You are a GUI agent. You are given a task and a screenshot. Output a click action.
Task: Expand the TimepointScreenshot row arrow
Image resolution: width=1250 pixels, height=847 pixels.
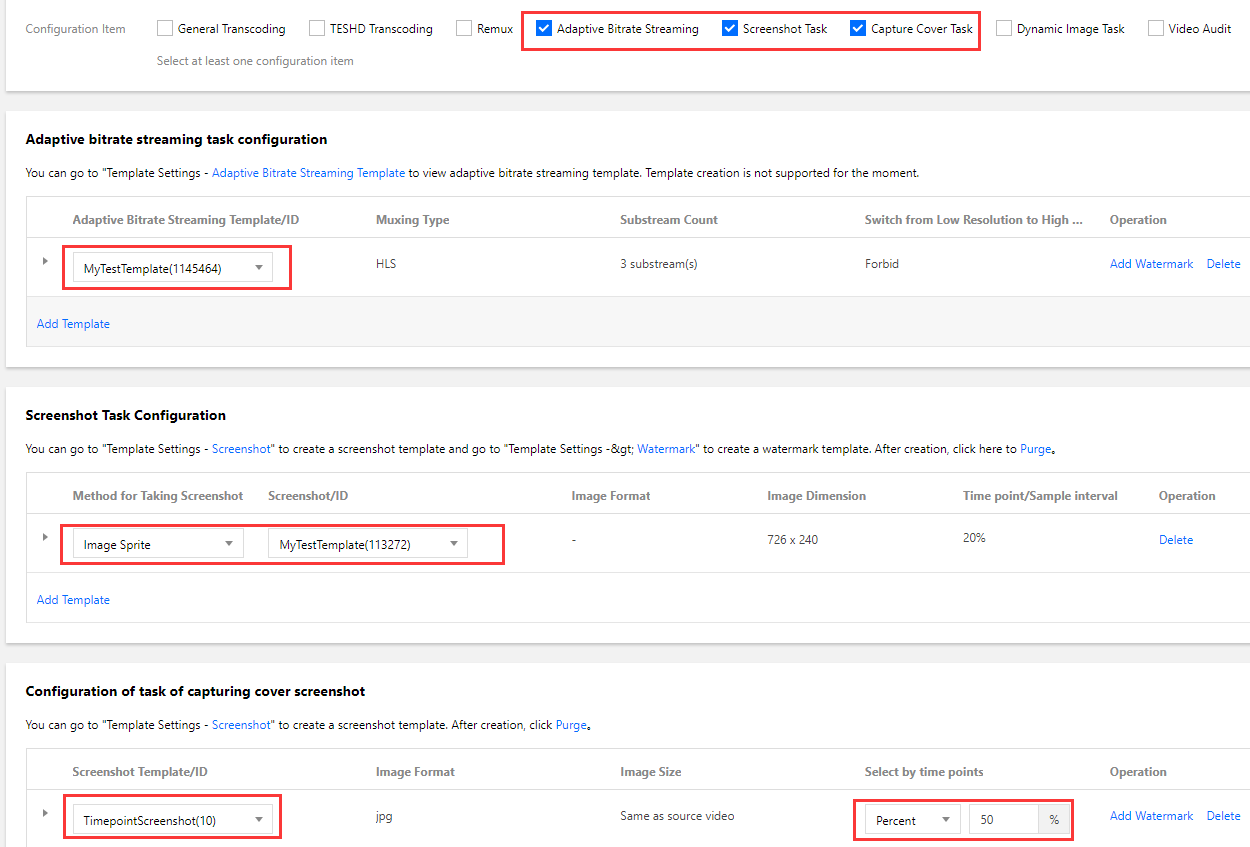click(x=45, y=813)
